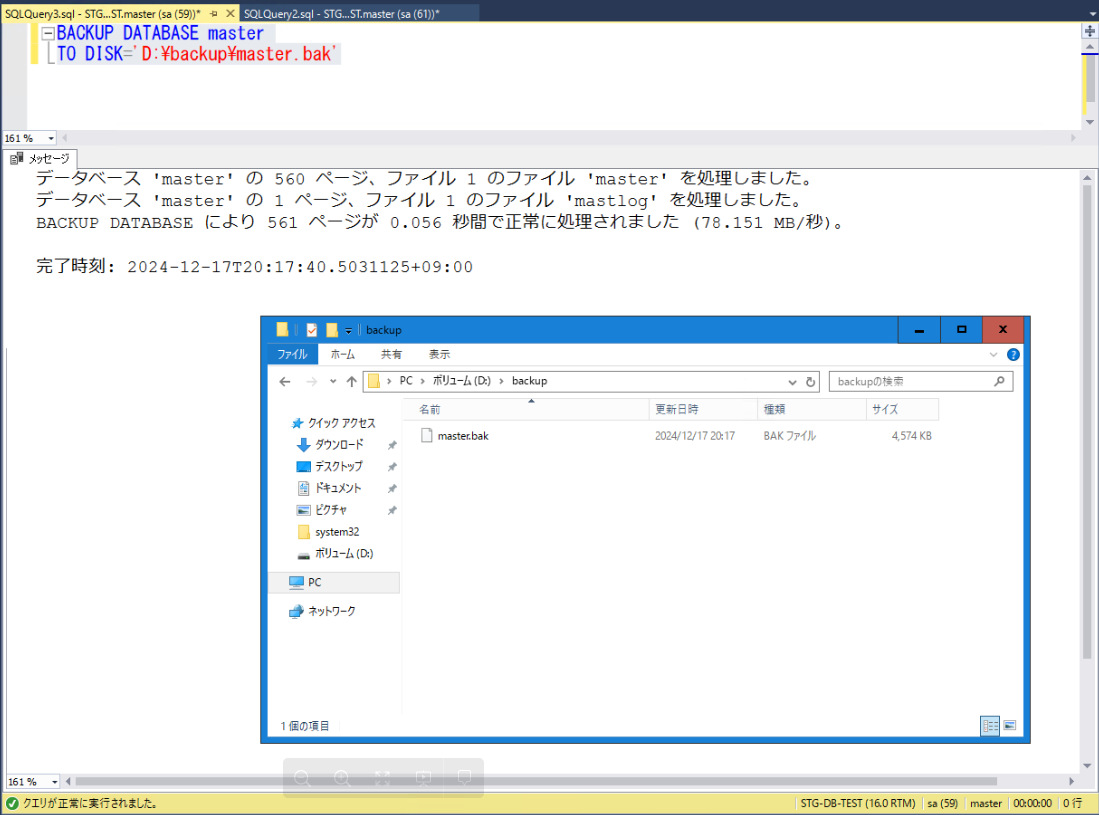Select the SQLQuery3.sql tab
This screenshot has width=1099, height=815.
[102, 13]
